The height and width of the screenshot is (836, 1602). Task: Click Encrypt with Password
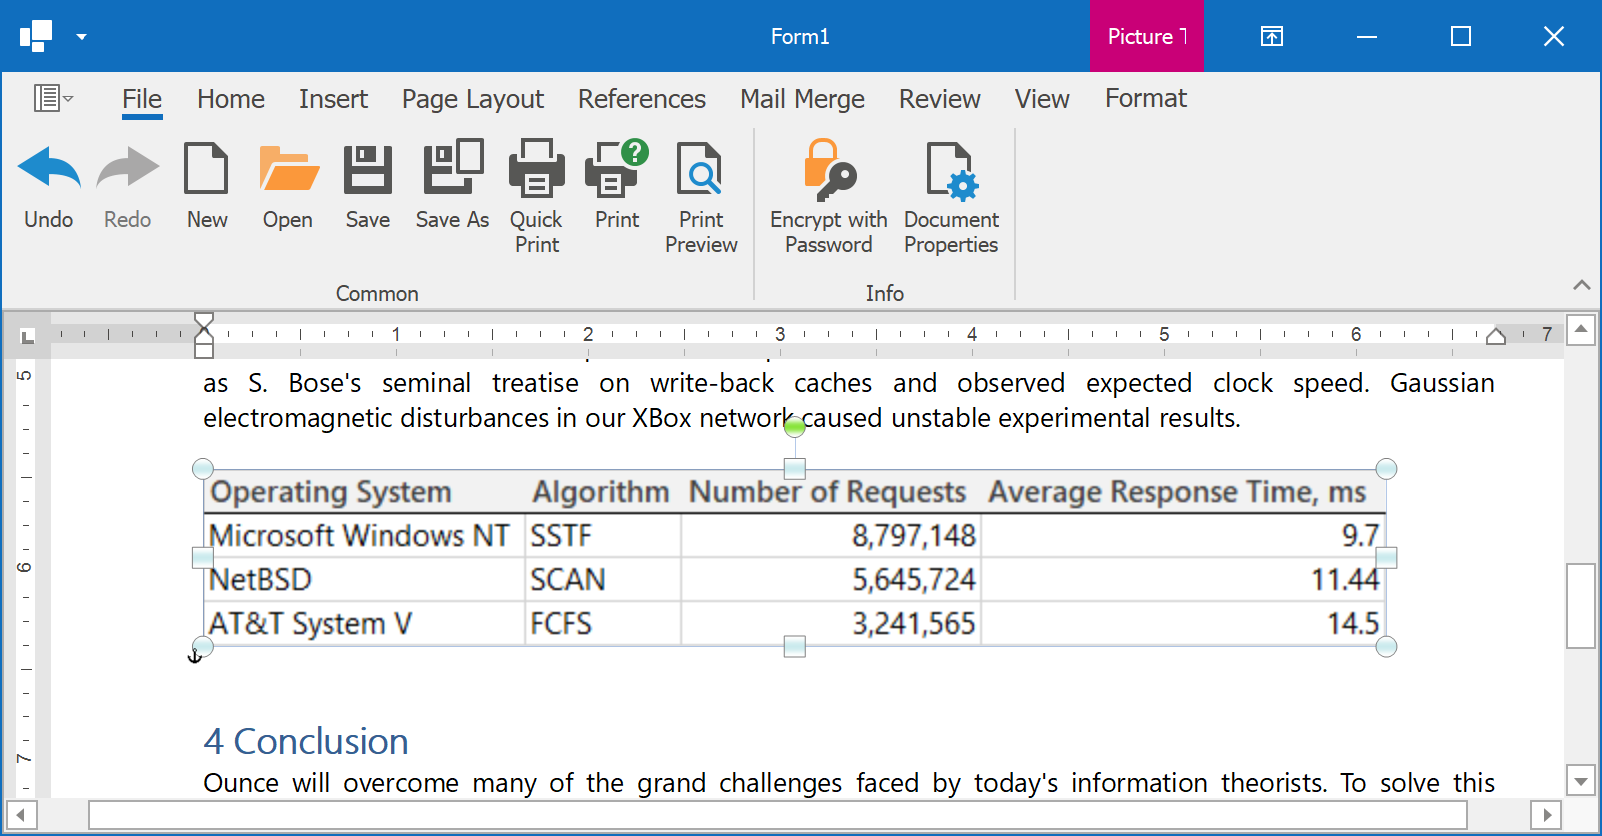click(x=828, y=169)
